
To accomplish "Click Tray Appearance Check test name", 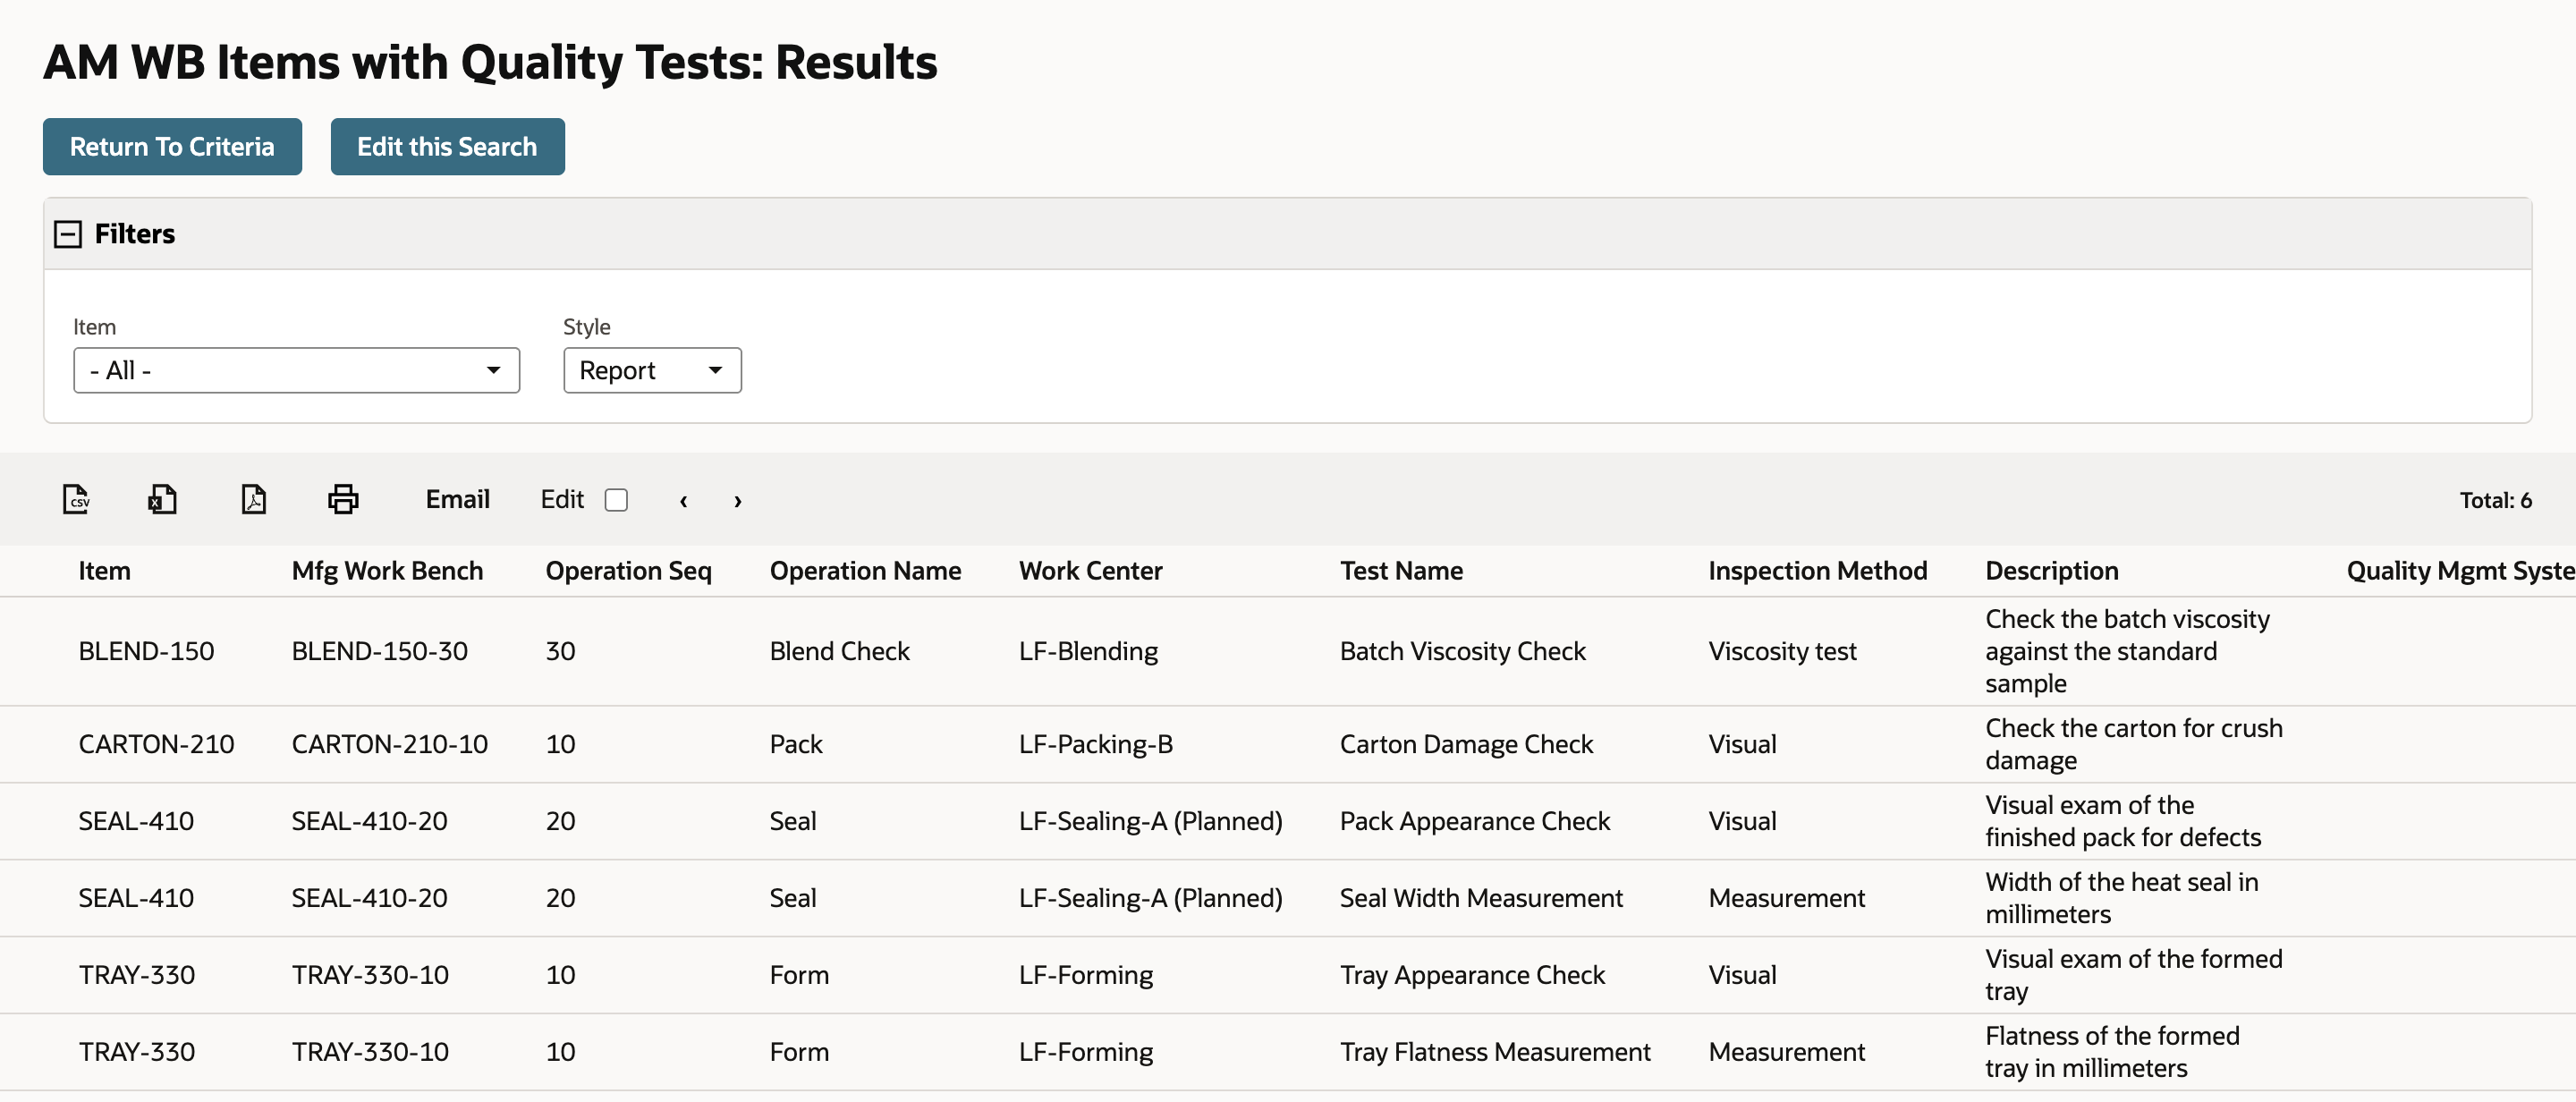I will coord(1472,975).
